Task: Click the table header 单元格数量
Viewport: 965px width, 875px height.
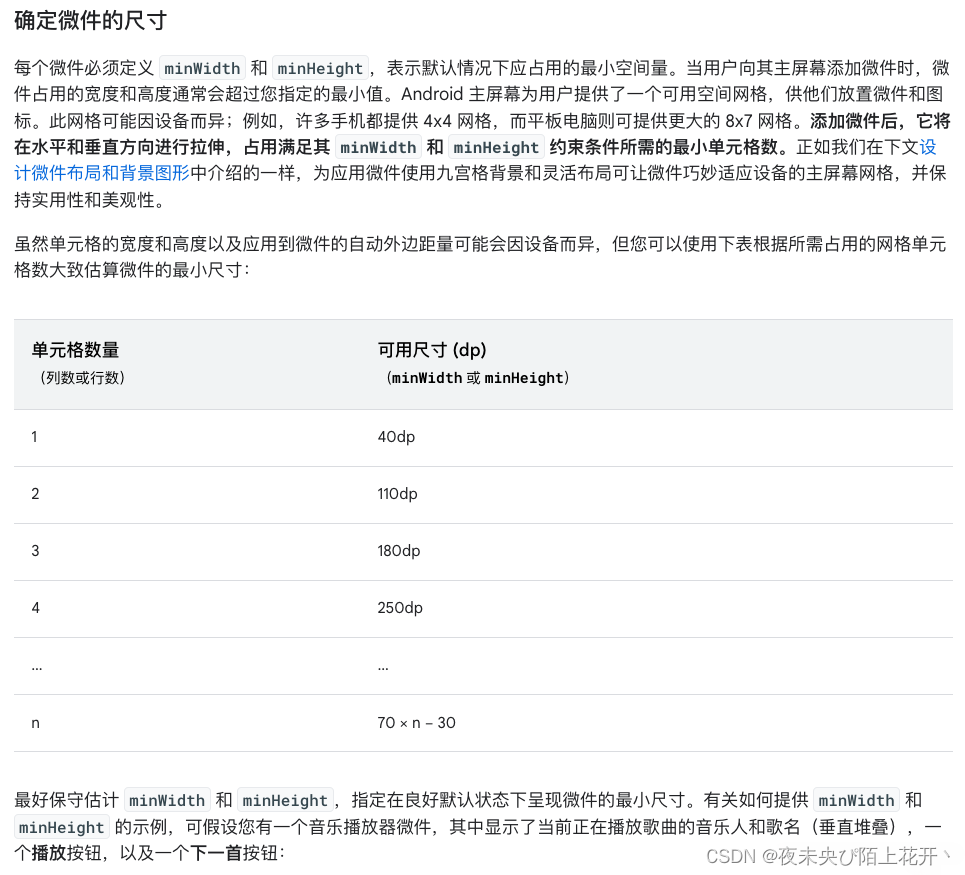Action: click(x=74, y=350)
